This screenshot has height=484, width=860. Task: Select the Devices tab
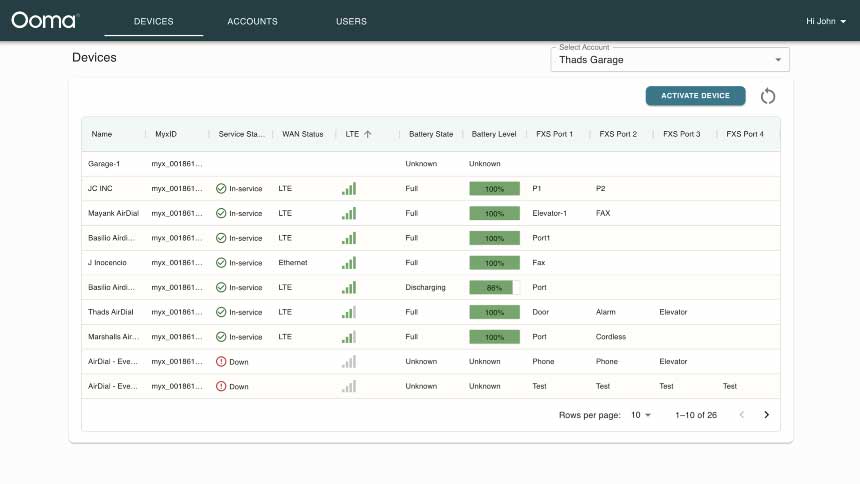[153, 21]
